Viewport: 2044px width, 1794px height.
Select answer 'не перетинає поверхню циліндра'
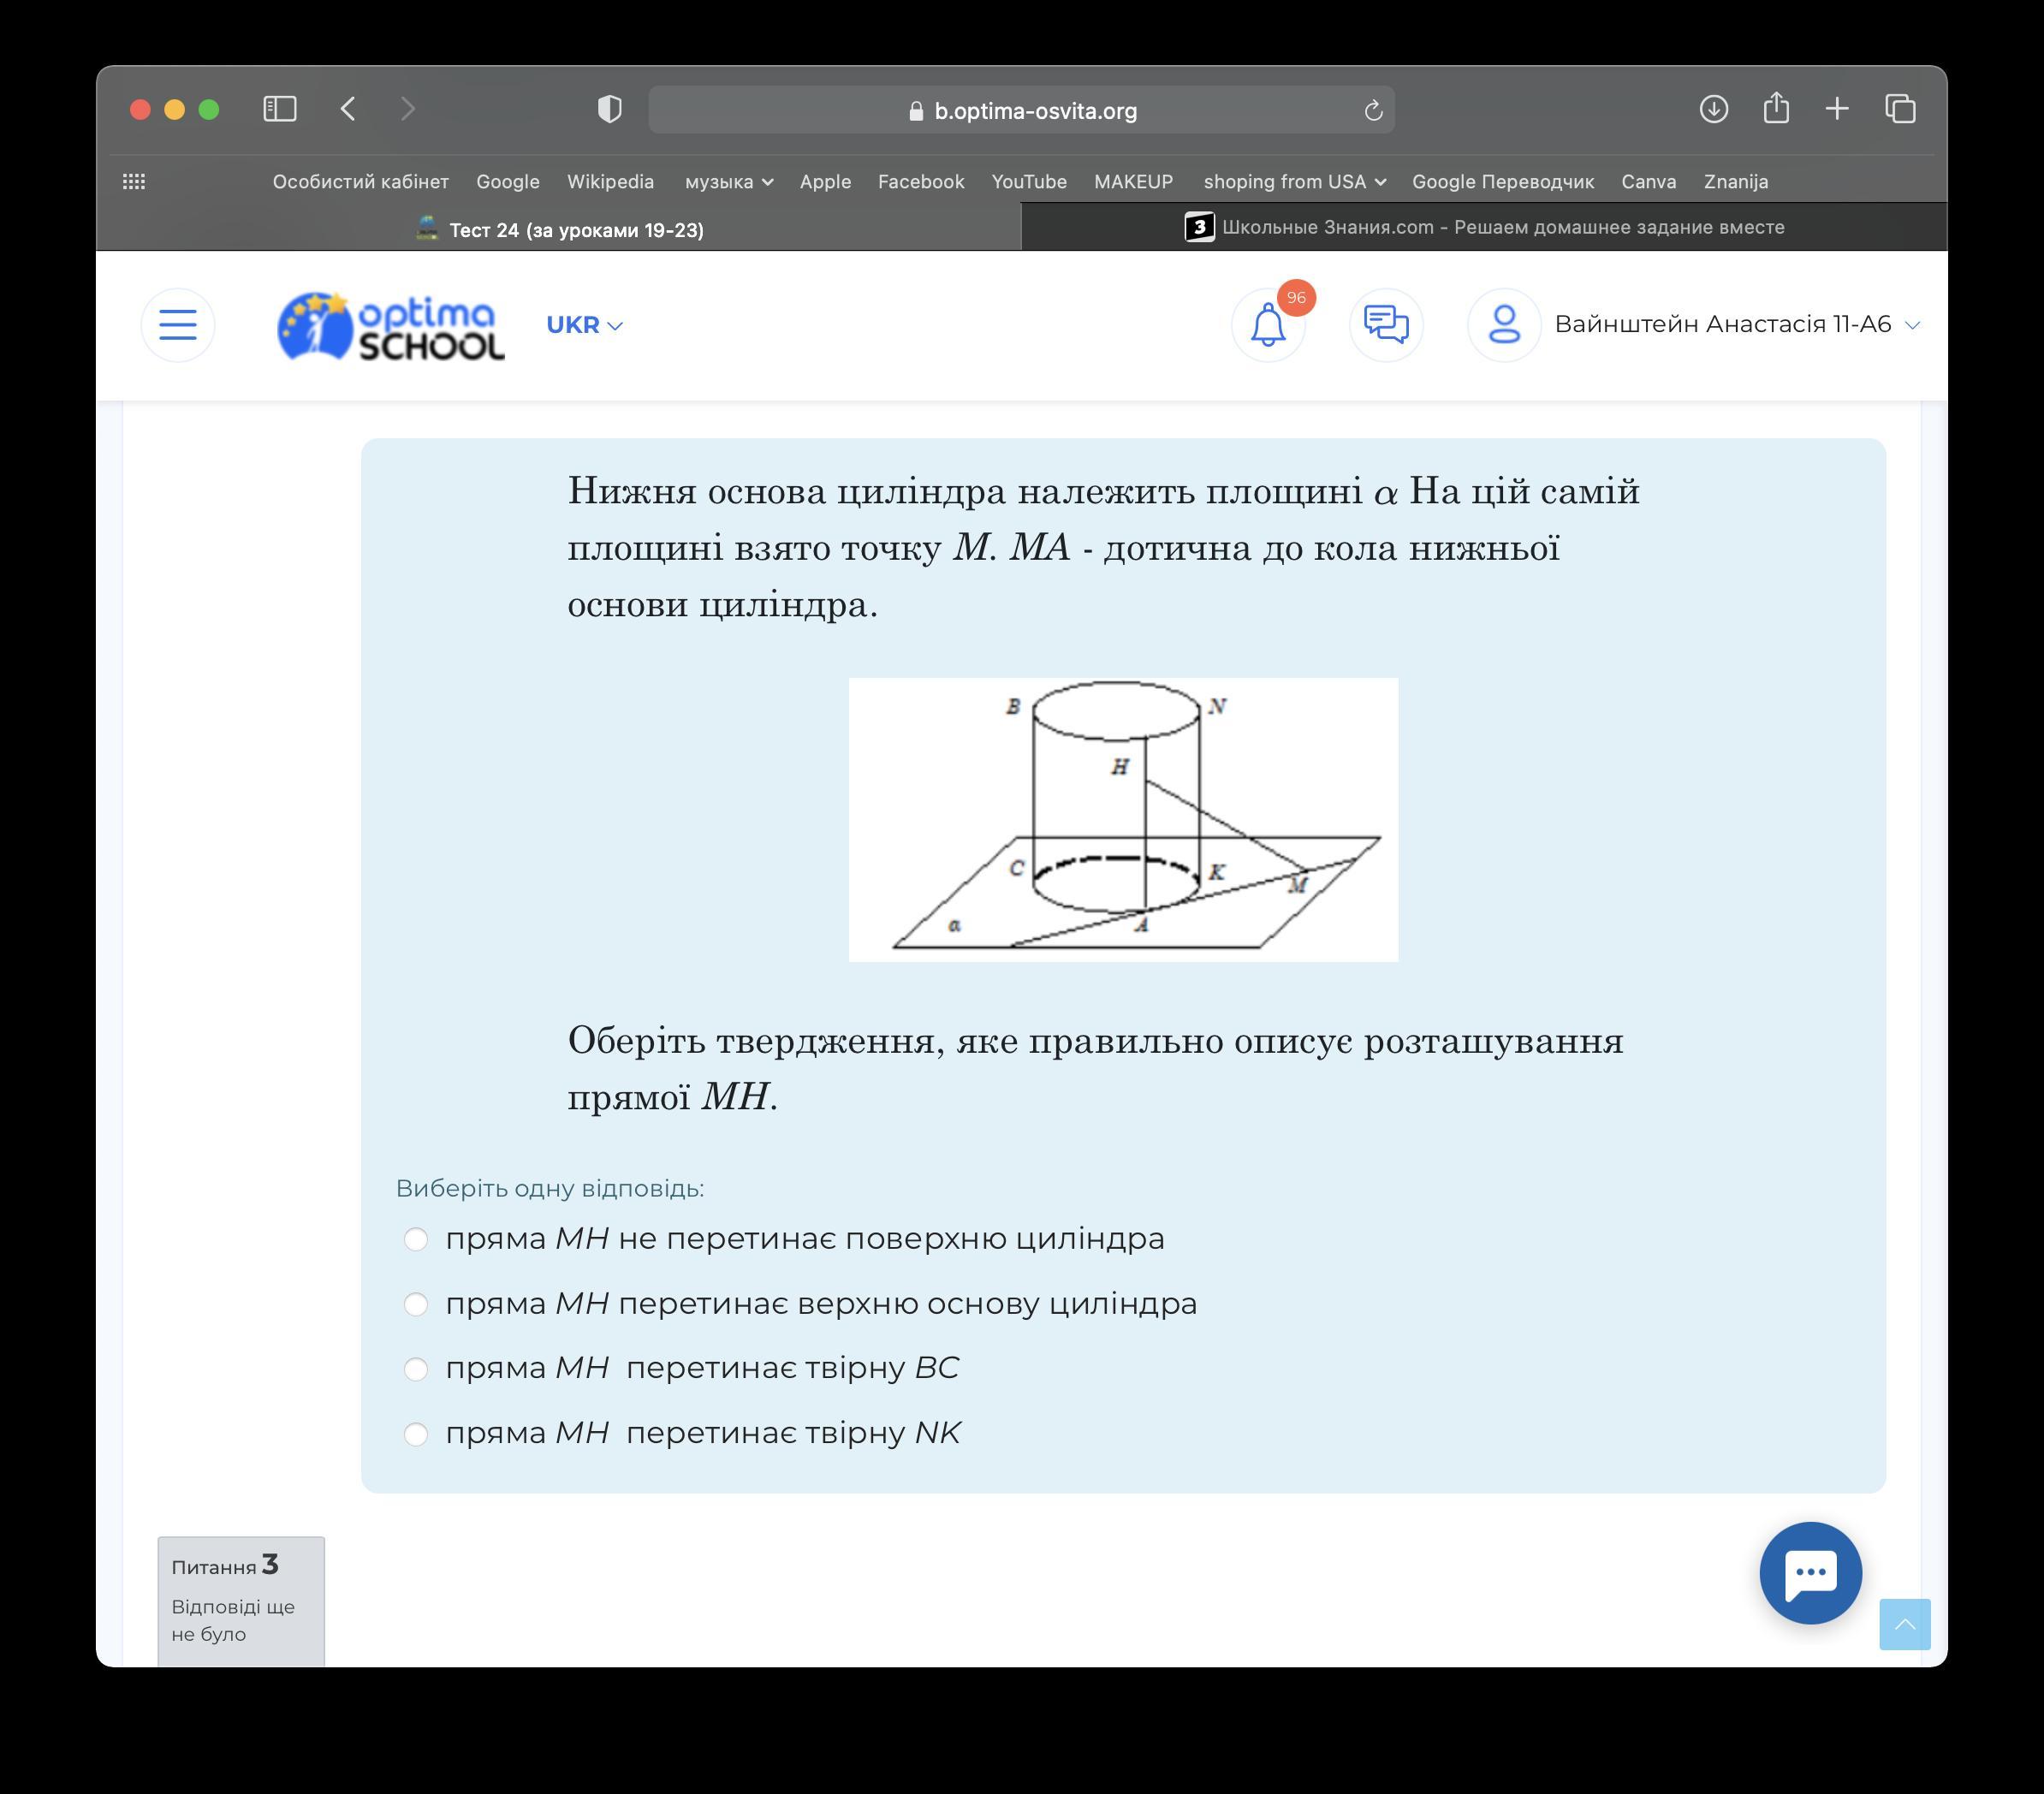(416, 1240)
